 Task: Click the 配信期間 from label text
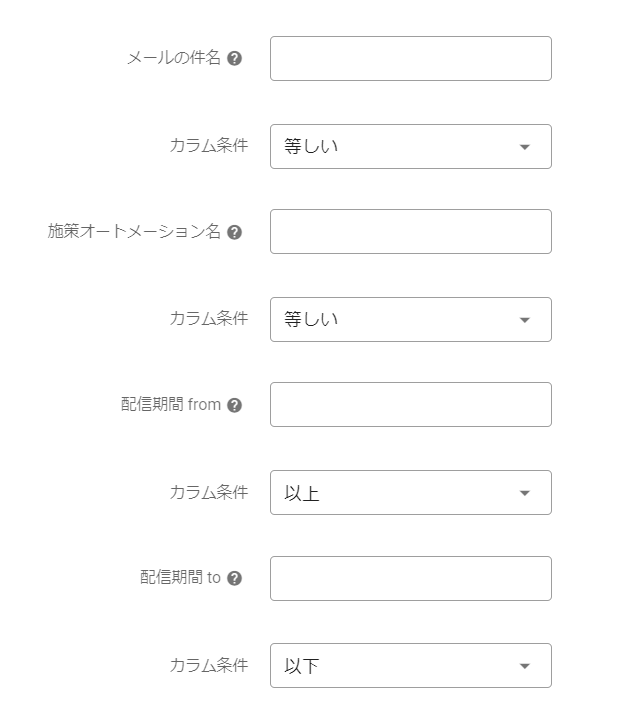click(170, 405)
